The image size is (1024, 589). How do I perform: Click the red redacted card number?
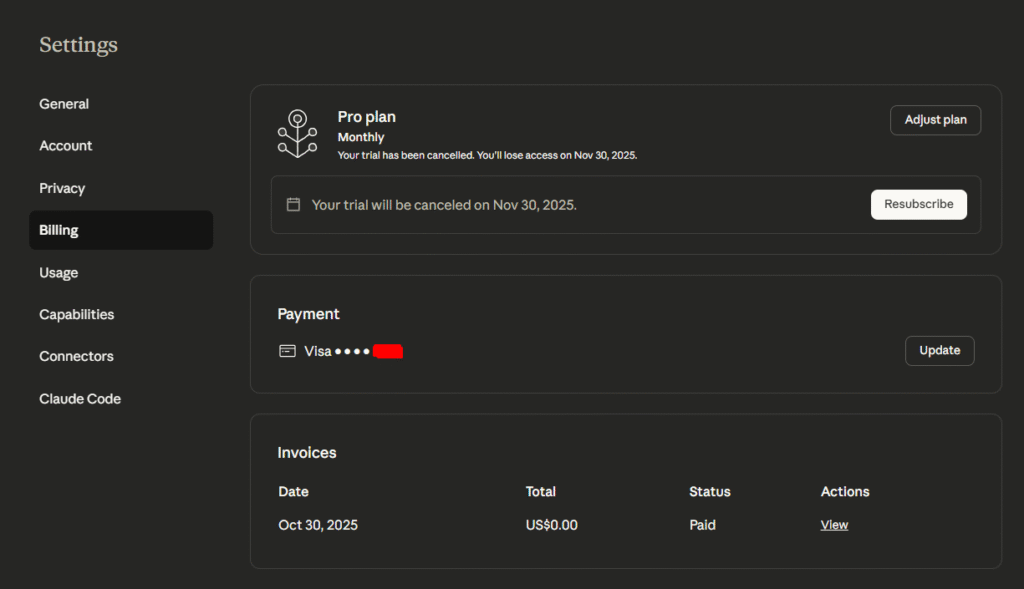388,351
